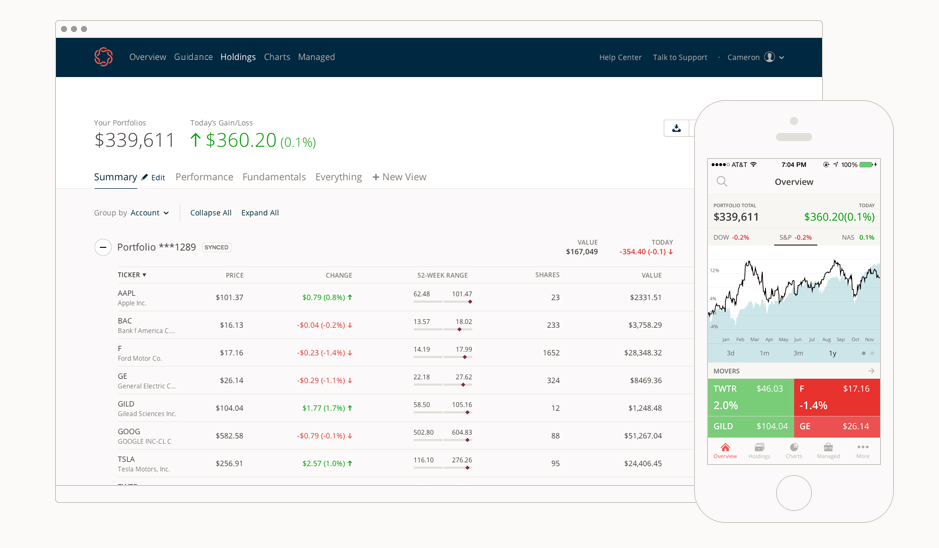This screenshot has height=548, width=939.
Task: Tap the Movers arrow icon on phone
Action: pos(871,371)
